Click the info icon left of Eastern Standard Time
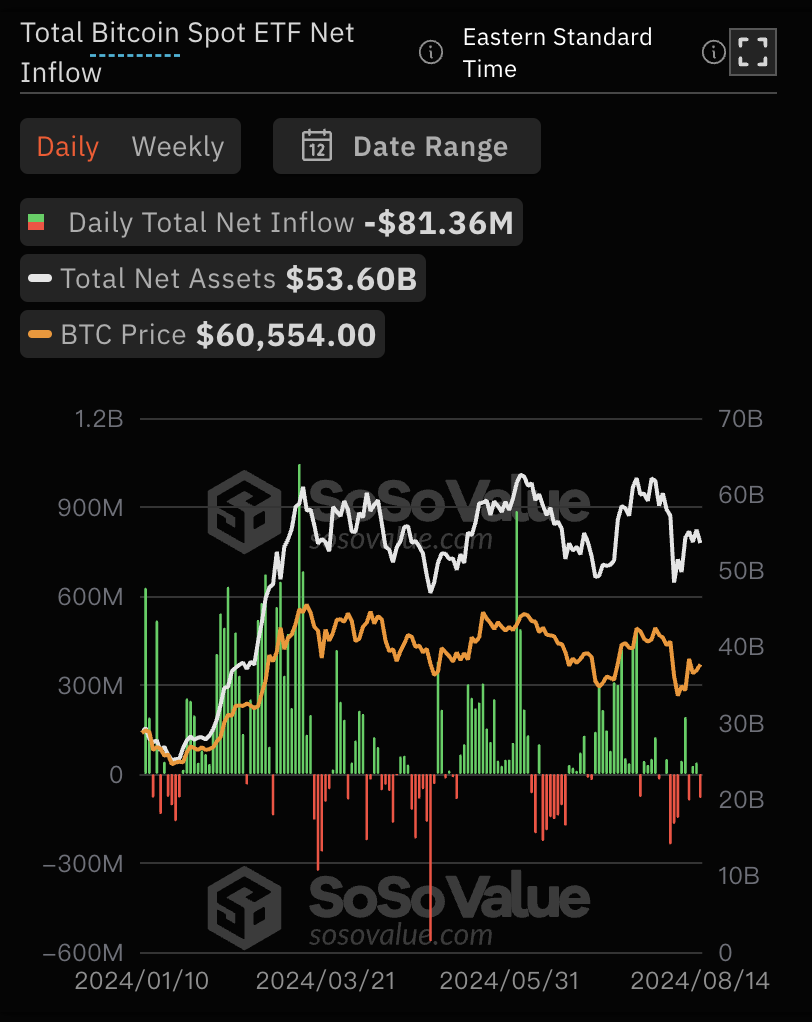The height and width of the screenshot is (1022, 812). point(430,52)
